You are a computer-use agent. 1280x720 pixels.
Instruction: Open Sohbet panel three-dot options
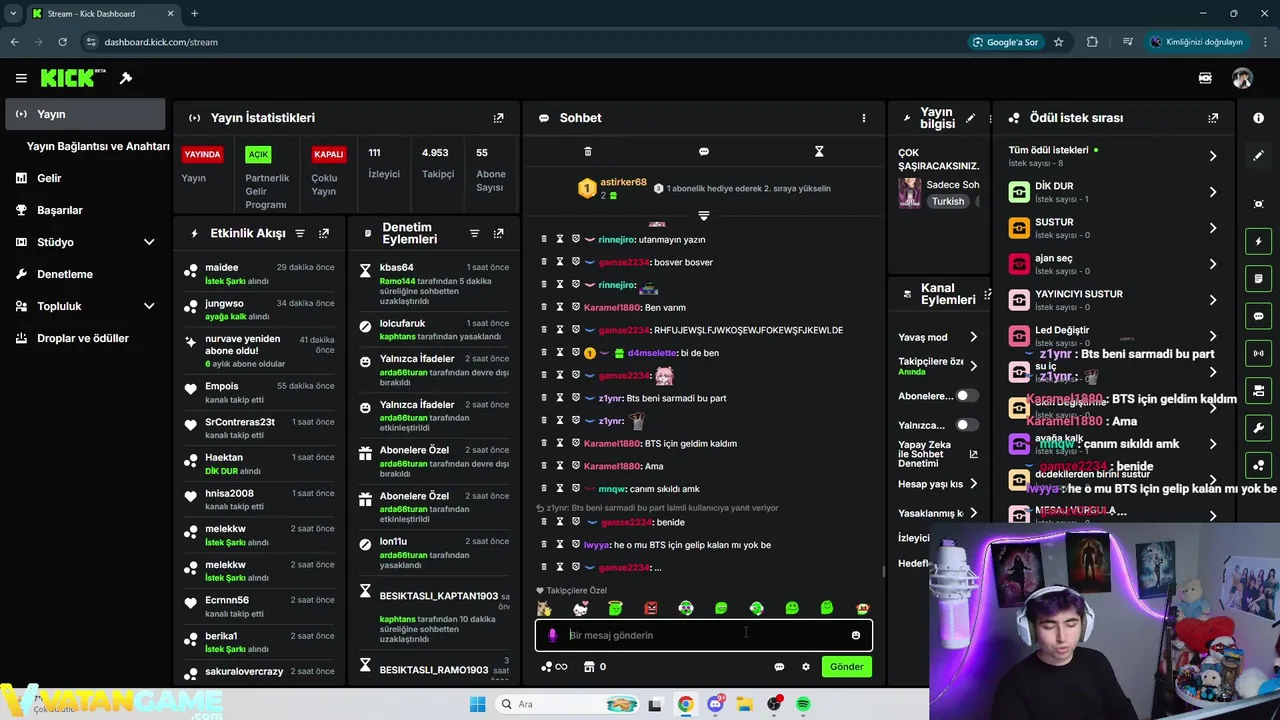[864, 118]
